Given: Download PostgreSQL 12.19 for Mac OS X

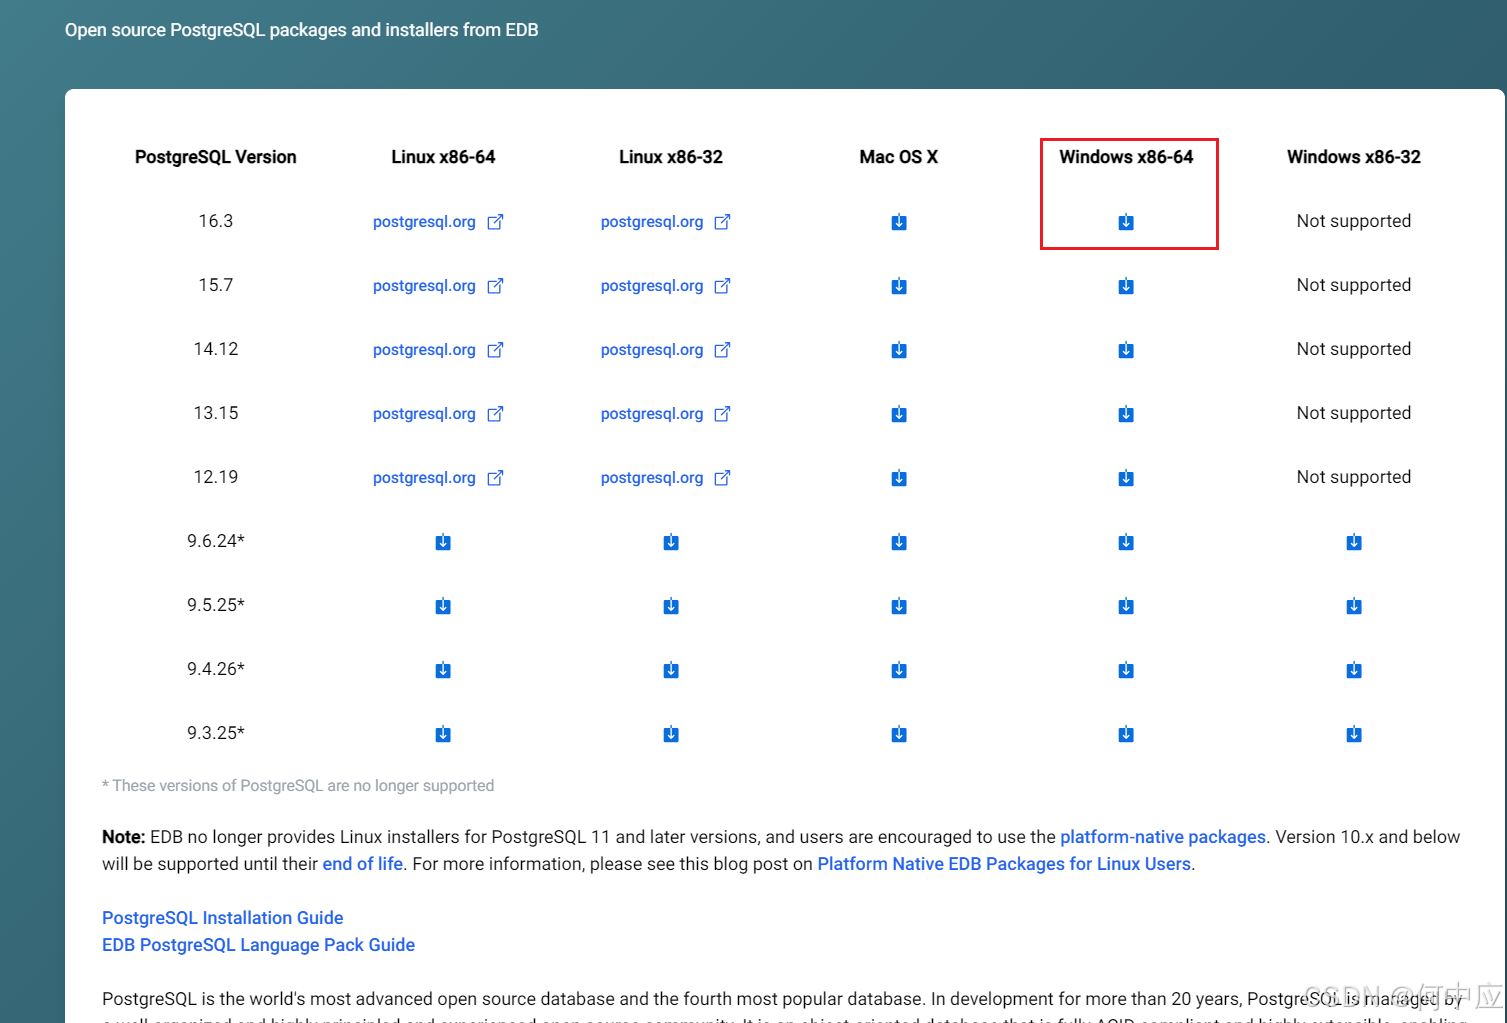Looking at the screenshot, I should click(899, 478).
